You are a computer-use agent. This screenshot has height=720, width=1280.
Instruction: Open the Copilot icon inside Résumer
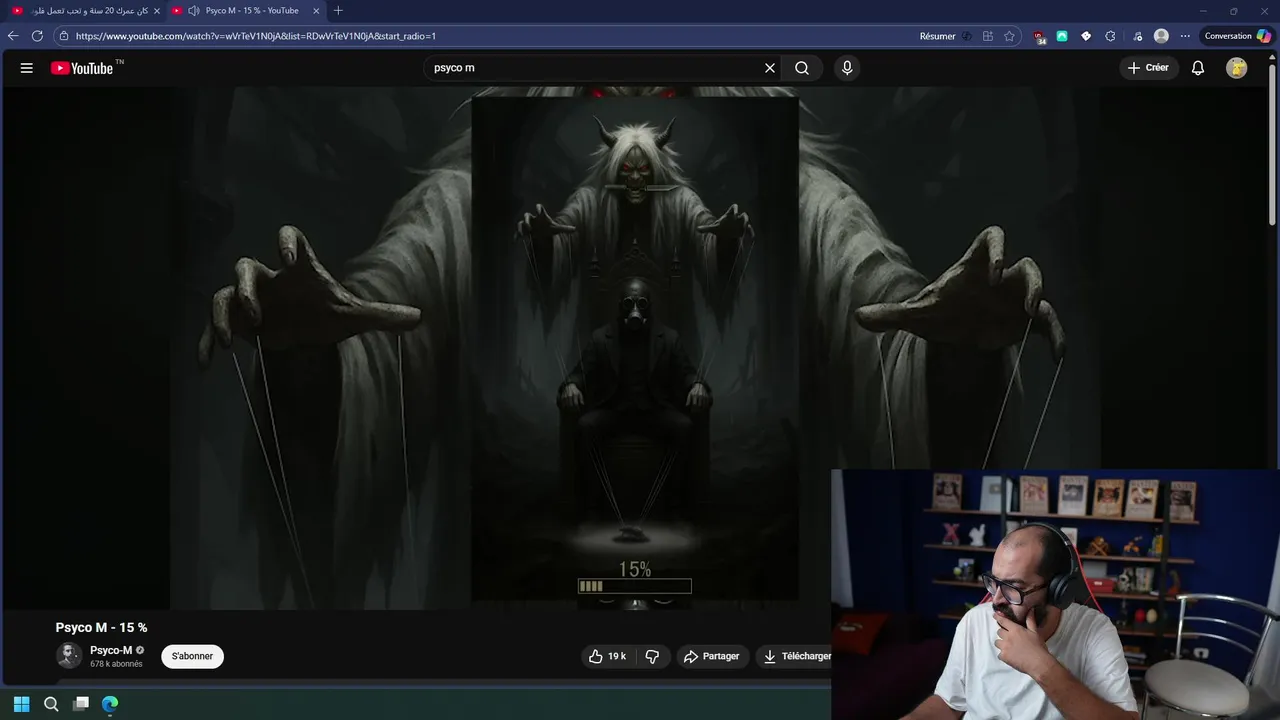coord(966,36)
